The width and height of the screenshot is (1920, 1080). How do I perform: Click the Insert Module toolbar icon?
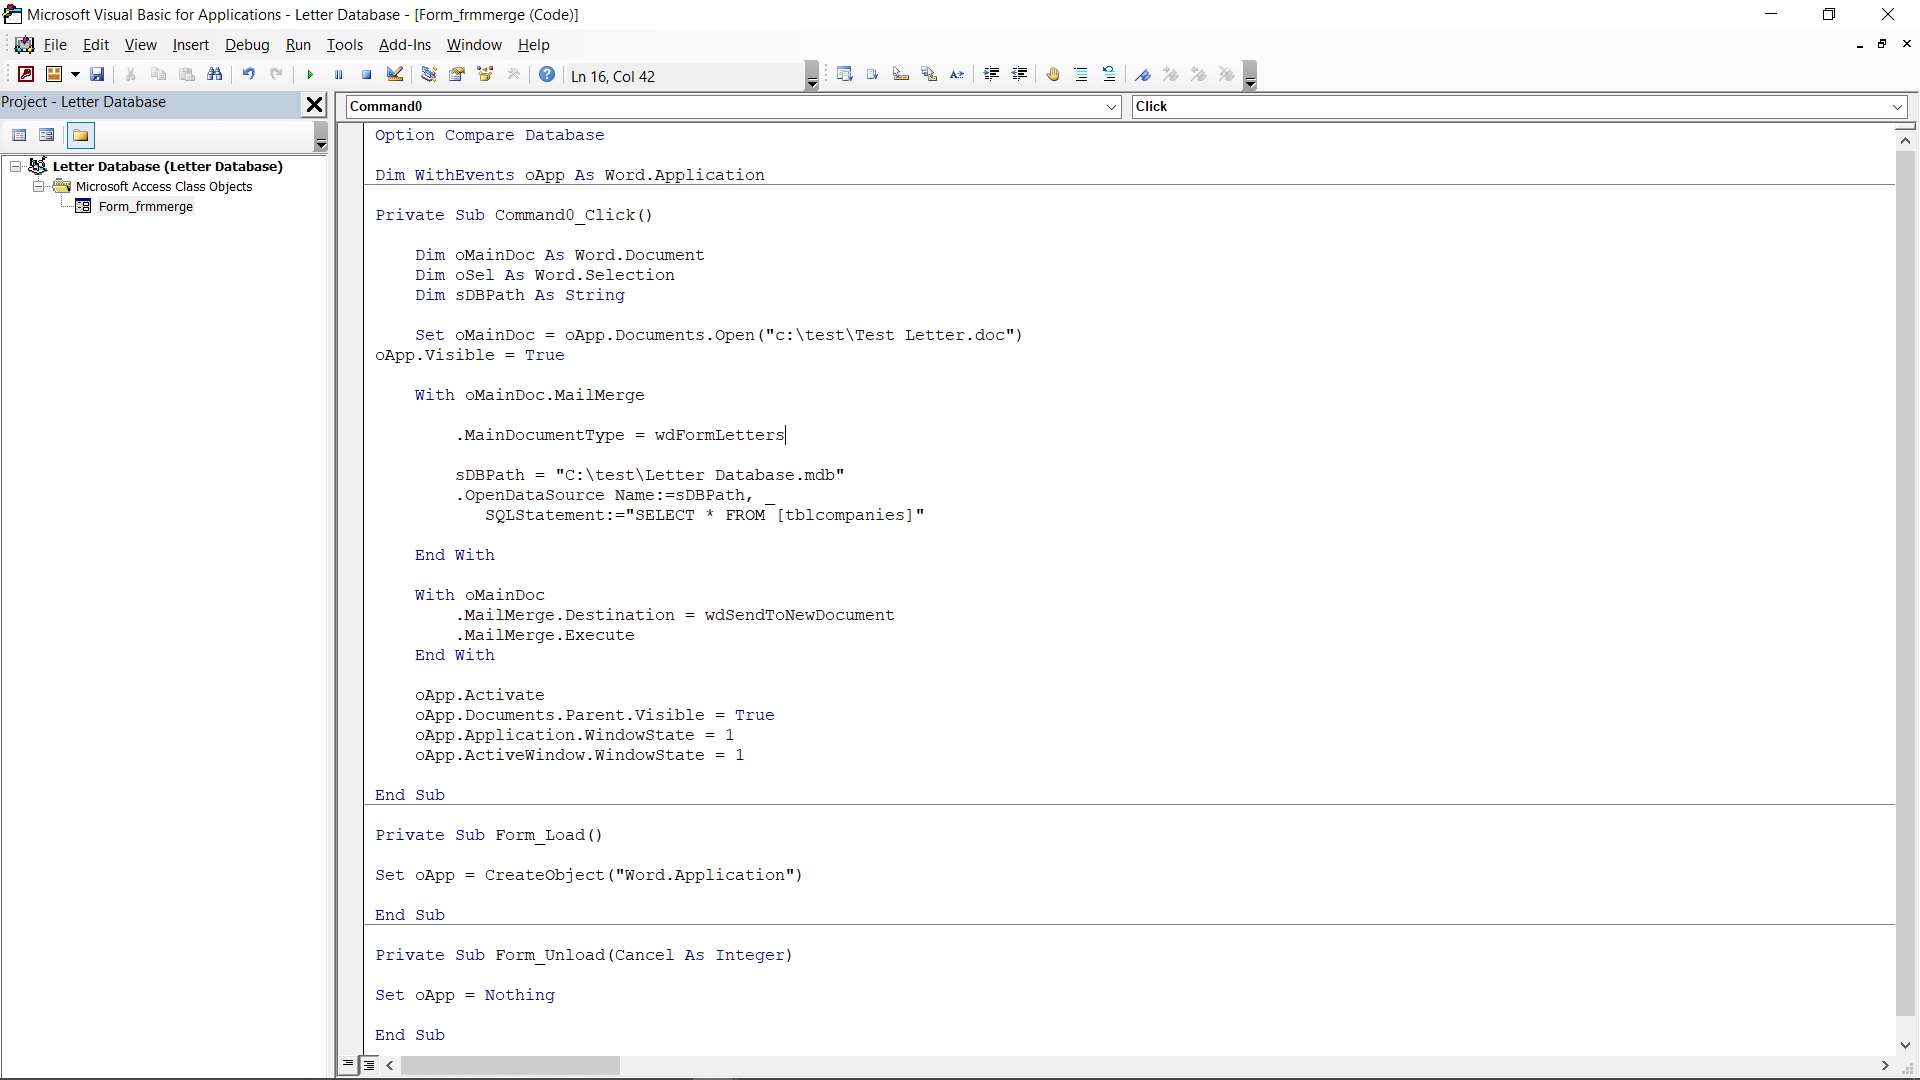pos(54,75)
